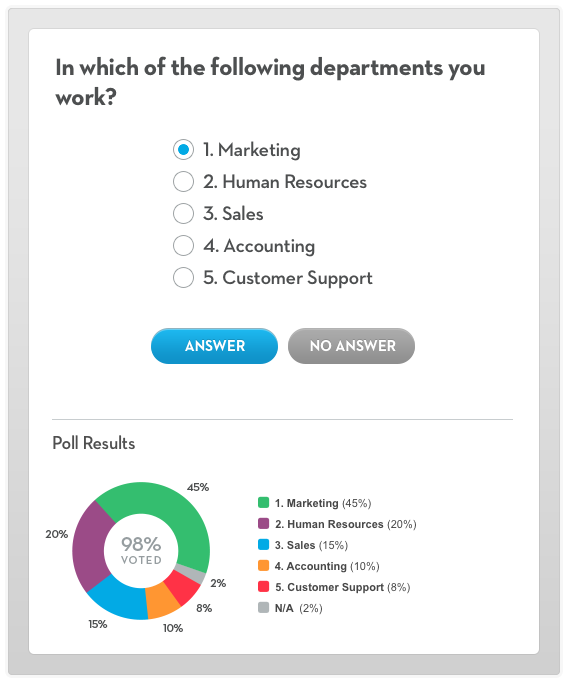
Task: Select the Sales radio button
Action: [183, 214]
